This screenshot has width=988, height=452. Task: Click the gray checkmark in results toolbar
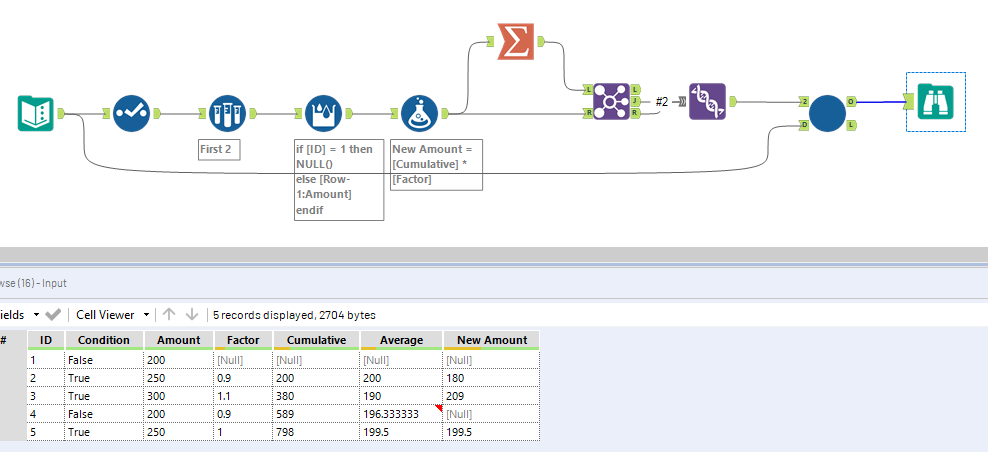tap(53, 314)
